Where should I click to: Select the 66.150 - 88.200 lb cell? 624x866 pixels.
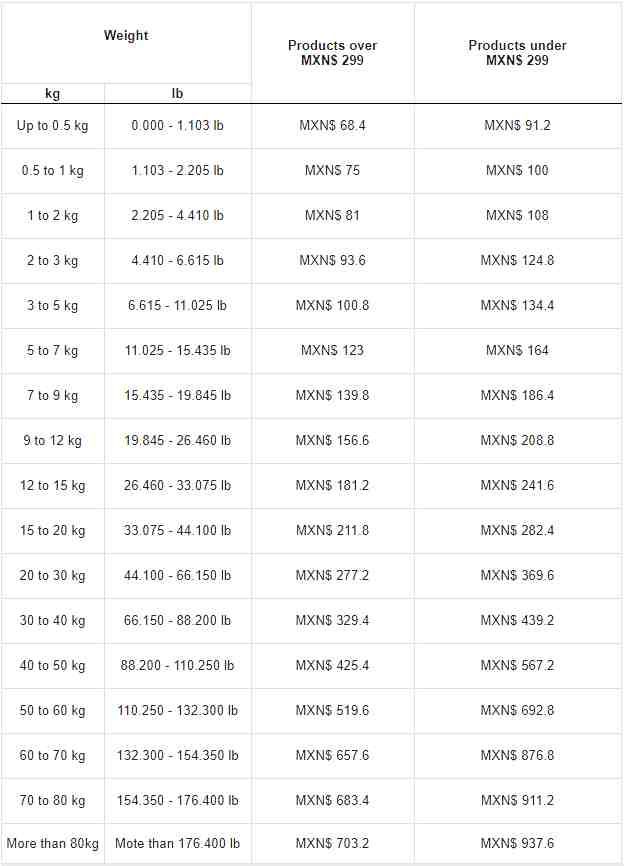point(177,620)
